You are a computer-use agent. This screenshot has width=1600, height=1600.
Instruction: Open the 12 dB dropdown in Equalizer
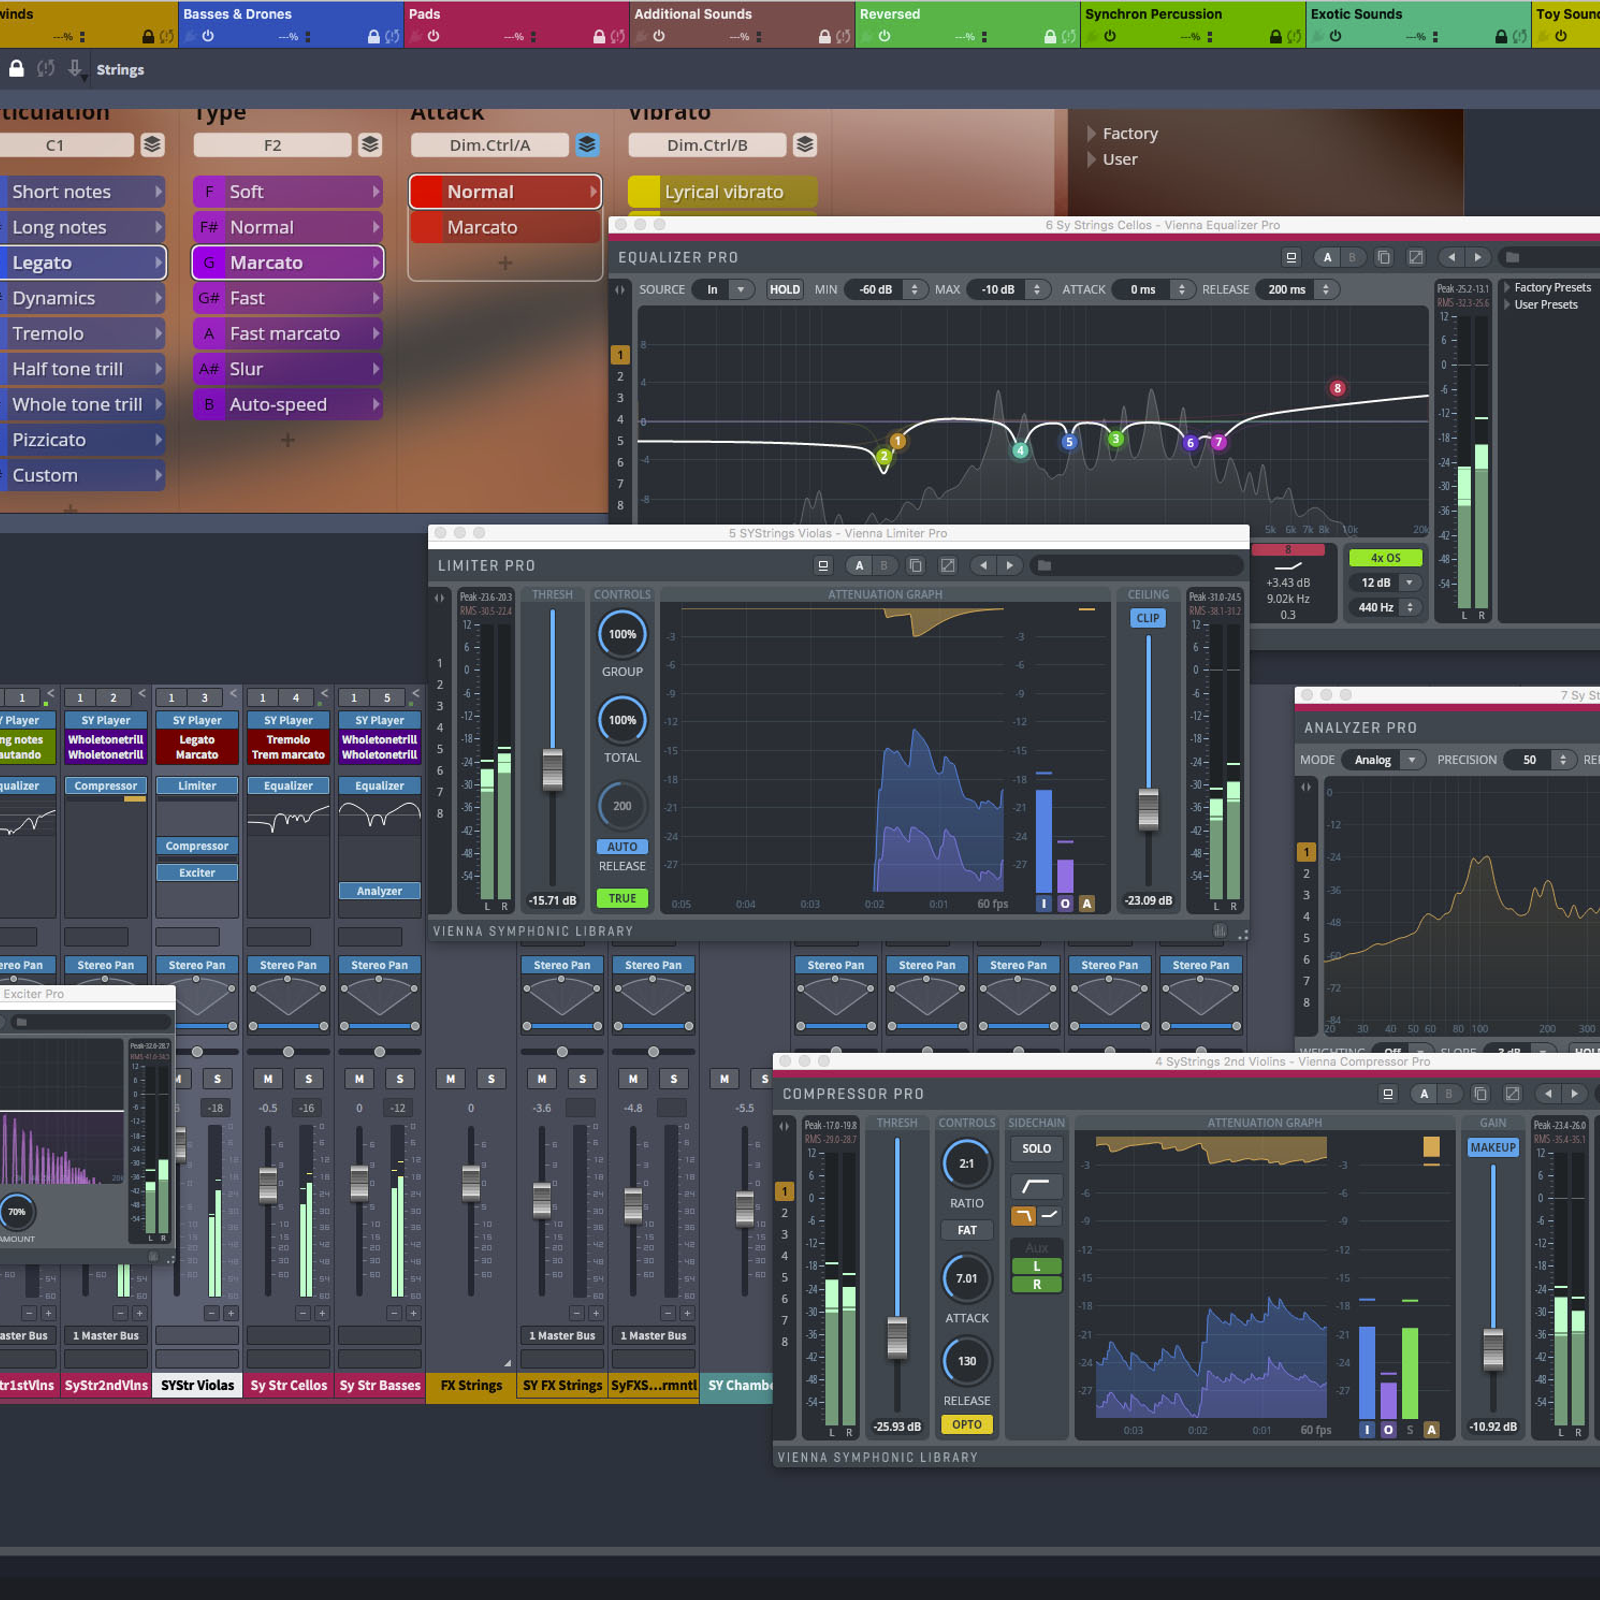(x=1385, y=583)
